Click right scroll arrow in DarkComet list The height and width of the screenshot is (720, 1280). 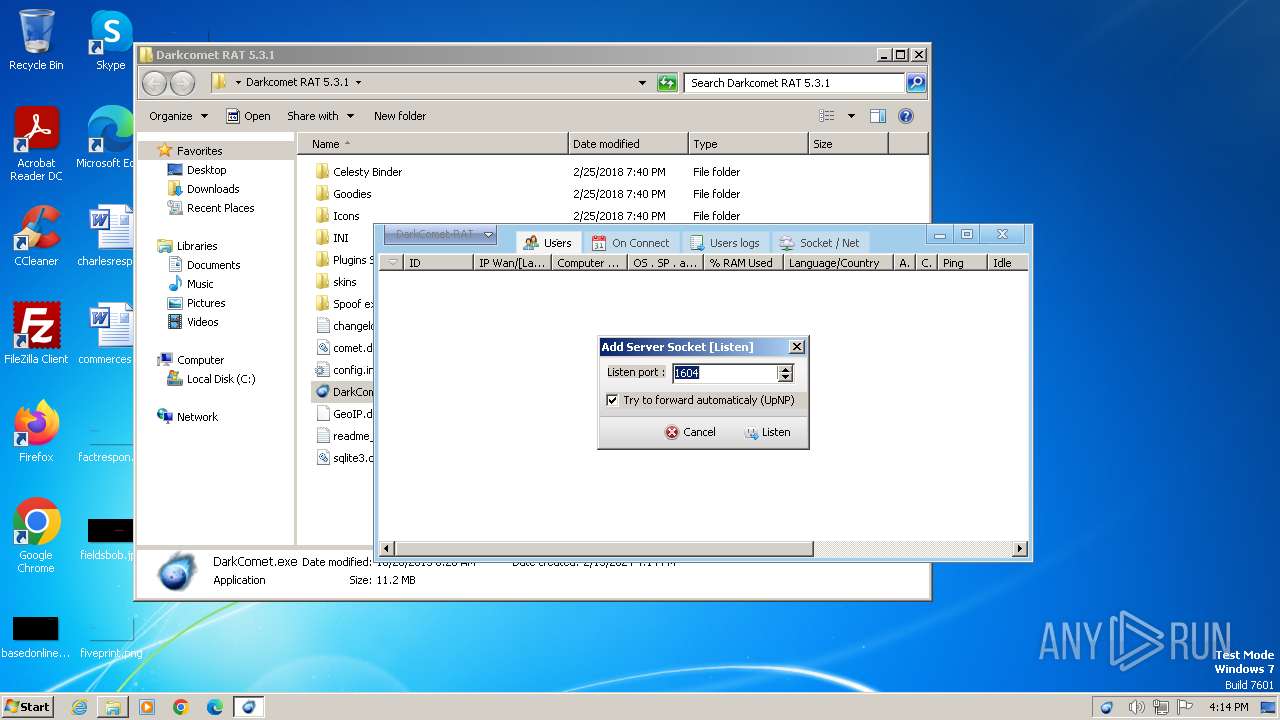coord(1020,549)
